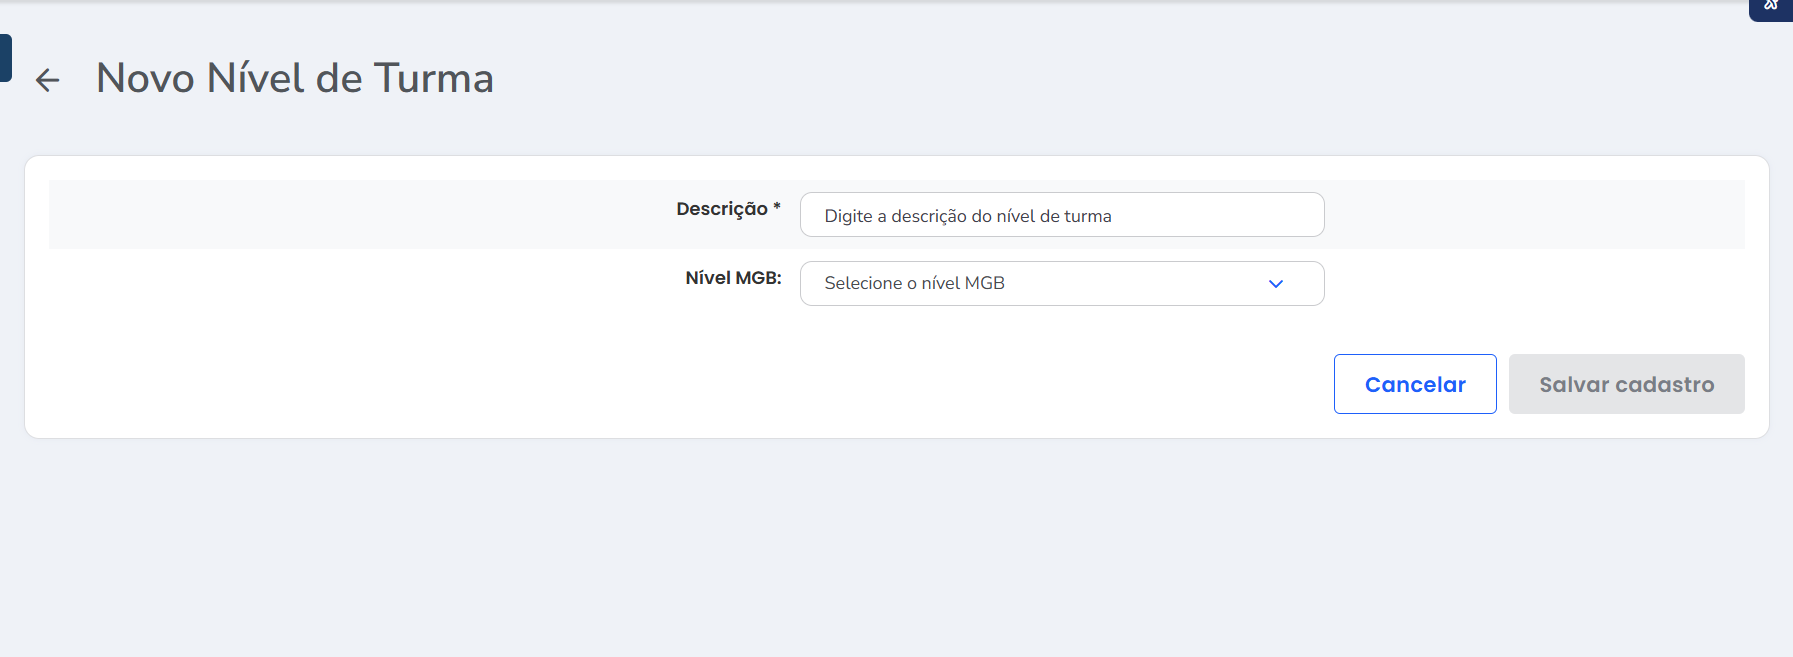Click the required asterisk next to Descrição

pyautogui.click(x=777, y=207)
